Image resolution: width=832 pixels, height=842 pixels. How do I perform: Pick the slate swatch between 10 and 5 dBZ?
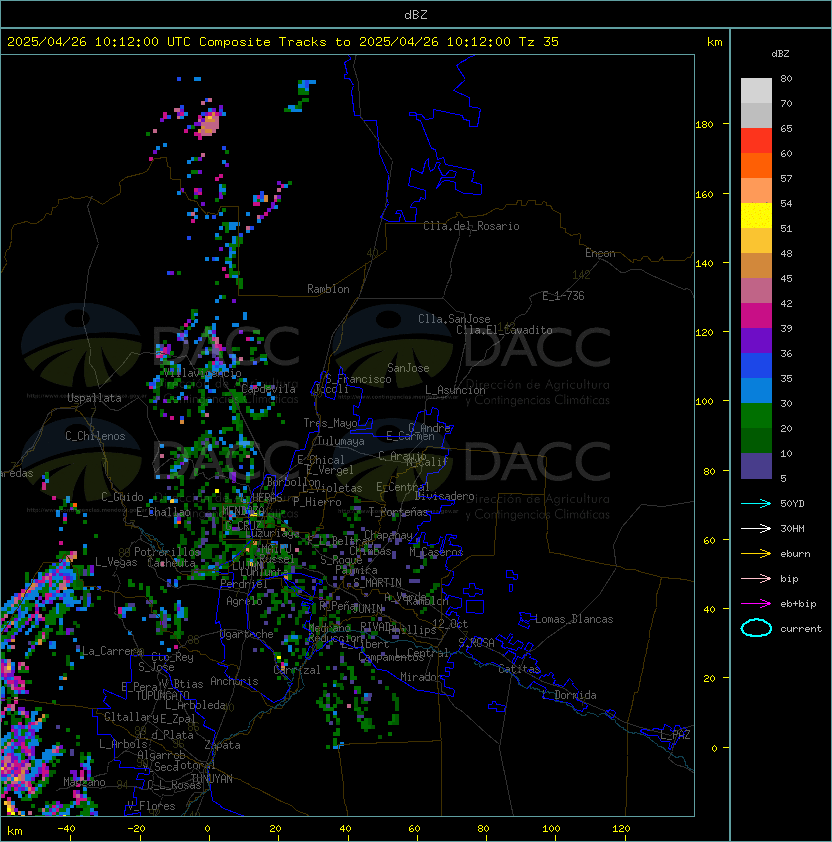point(756,466)
